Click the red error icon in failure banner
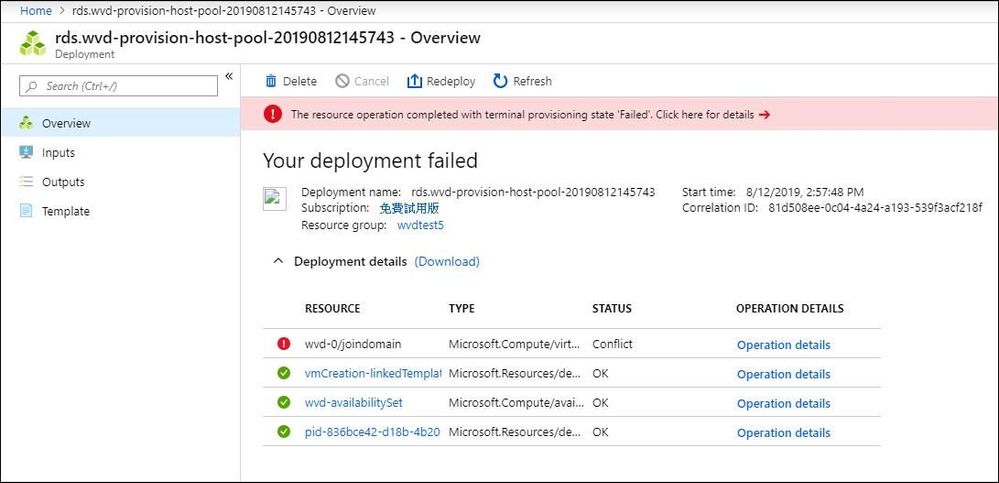Image resolution: width=999 pixels, height=483 pixels. [273, 114]
